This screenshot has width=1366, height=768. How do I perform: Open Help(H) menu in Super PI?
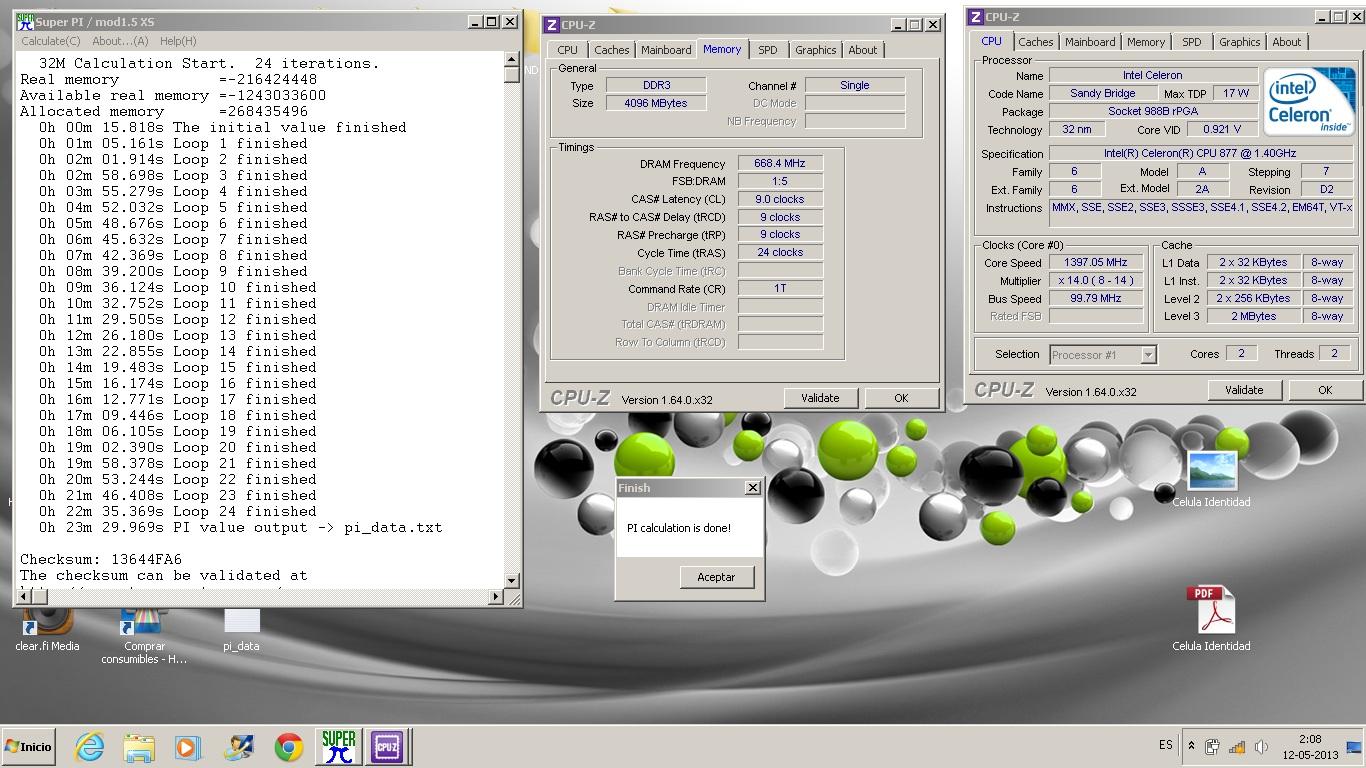(178, 41)
